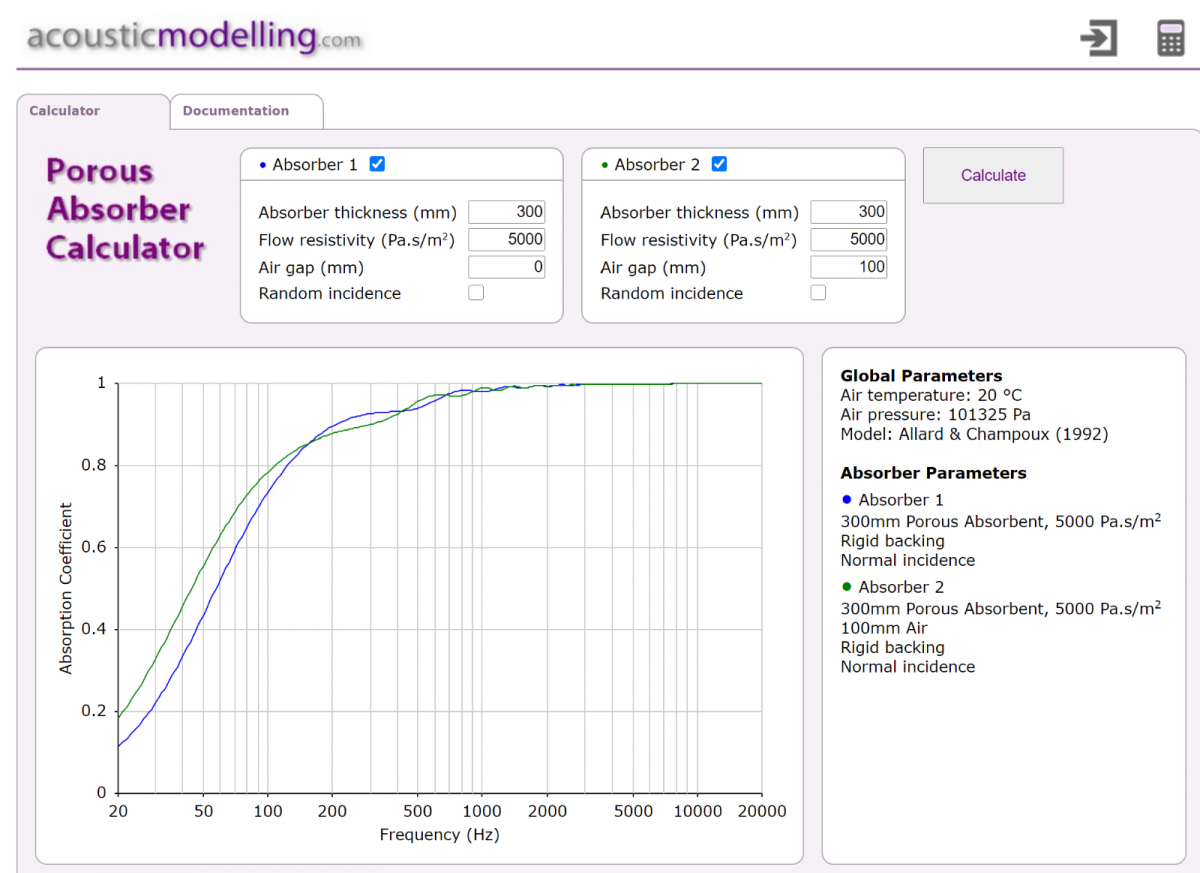
Task: Click Absorber 2 flow resistivity field
Action: pyautogui.click(x=849, y=239)
